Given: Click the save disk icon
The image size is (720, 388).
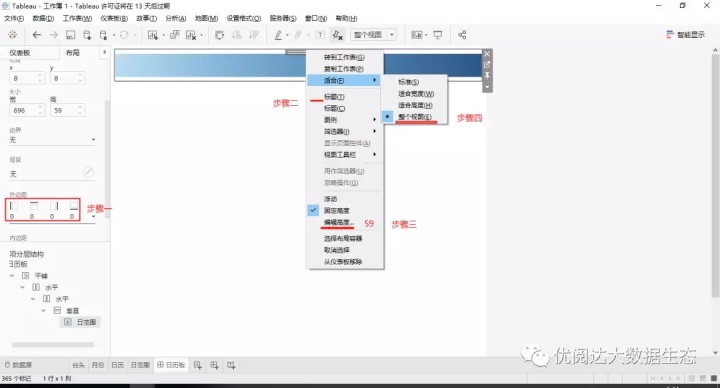Looking at the screenshot, I should point(71,35).
